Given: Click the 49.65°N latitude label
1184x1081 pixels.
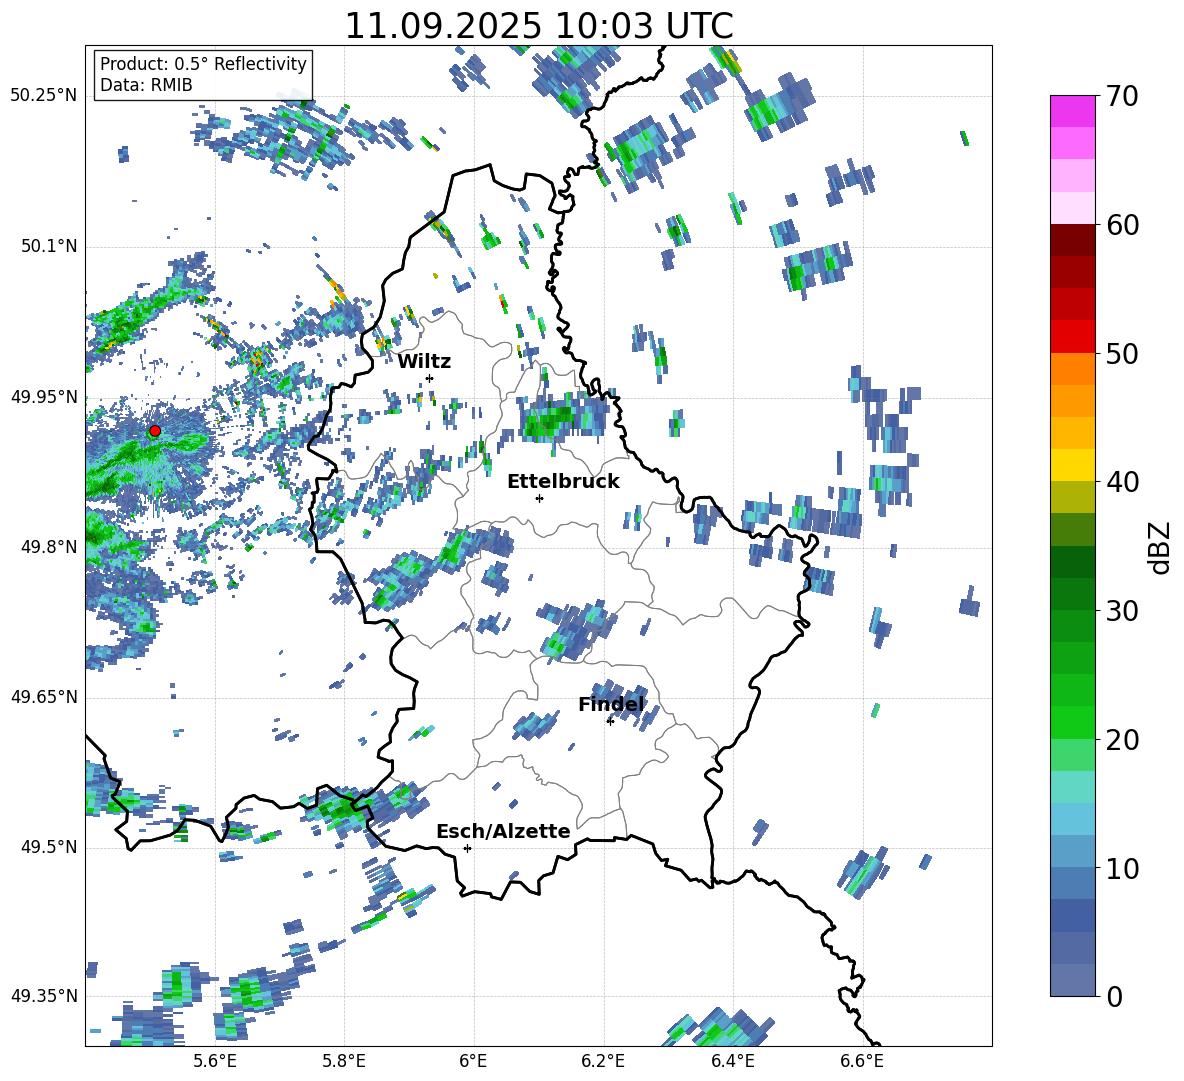Looking at the screenshot, I should 44,697.
